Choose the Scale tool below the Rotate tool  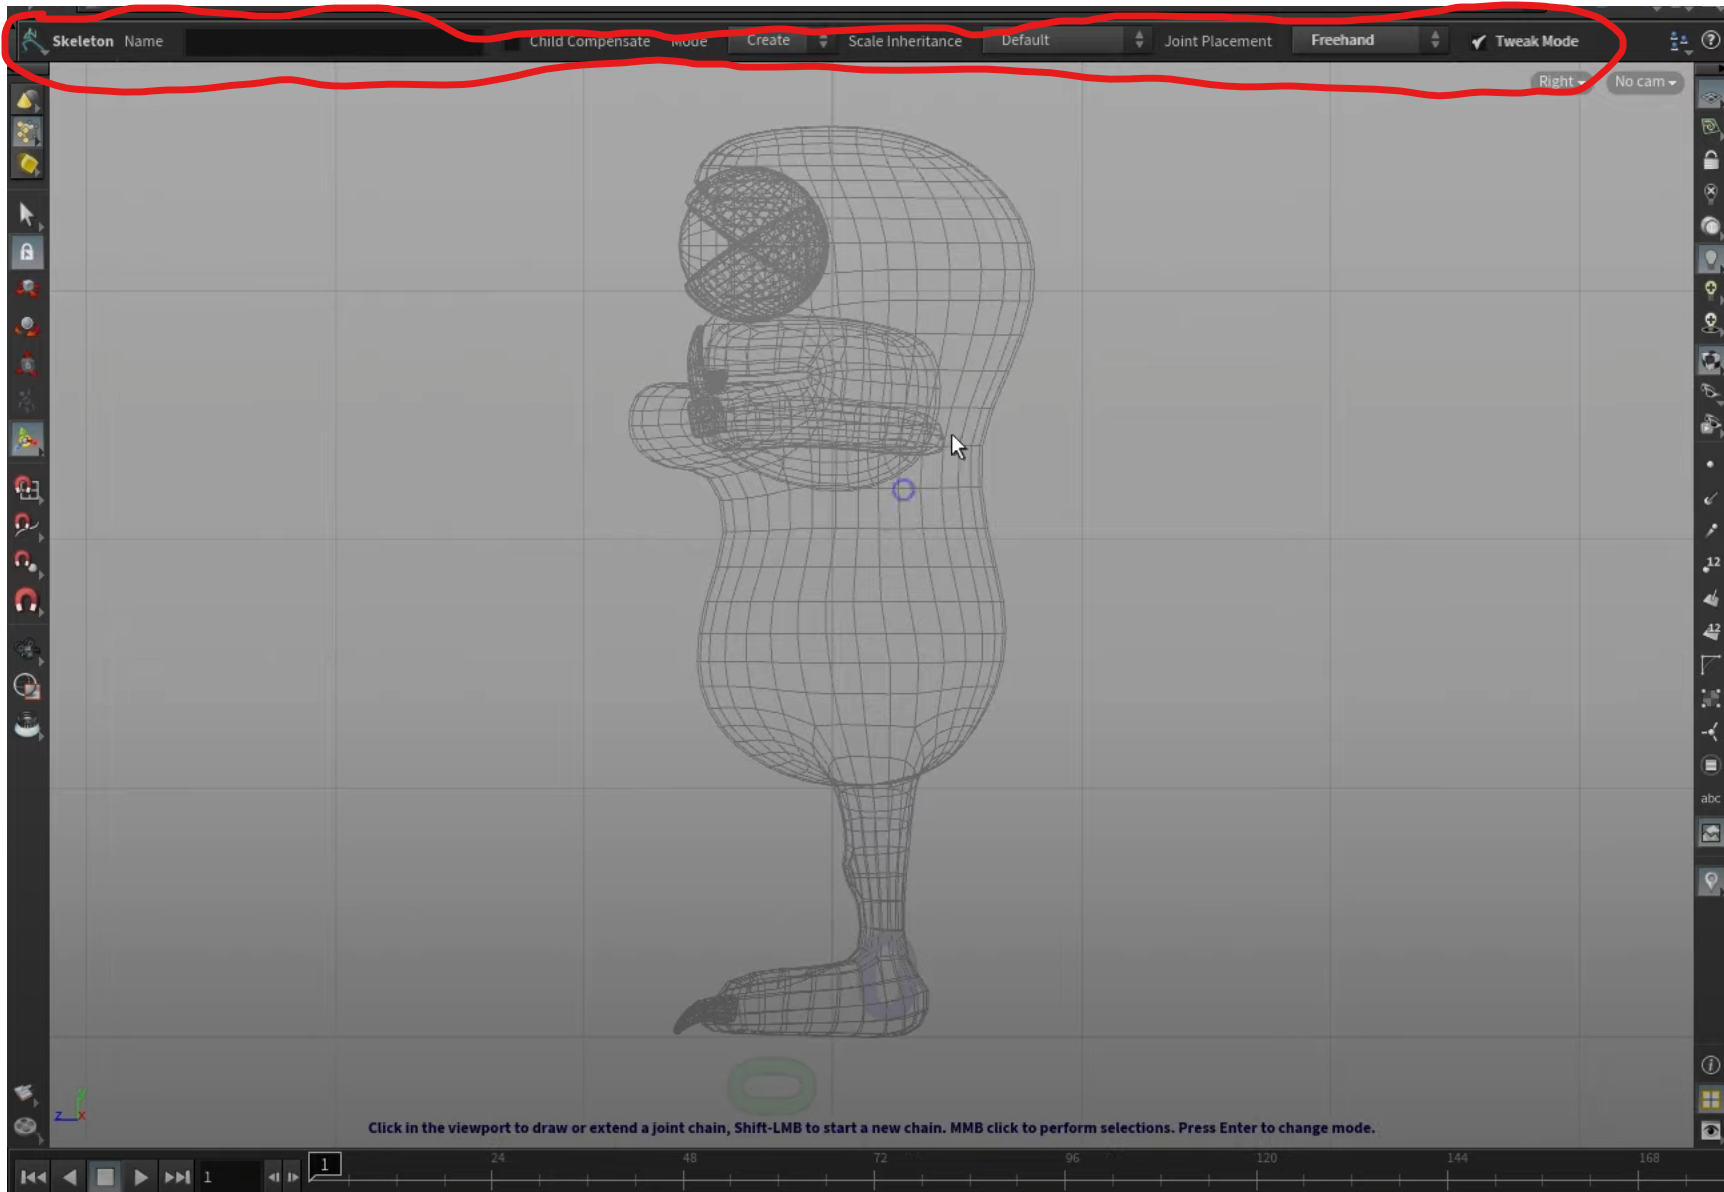point(27,364)
